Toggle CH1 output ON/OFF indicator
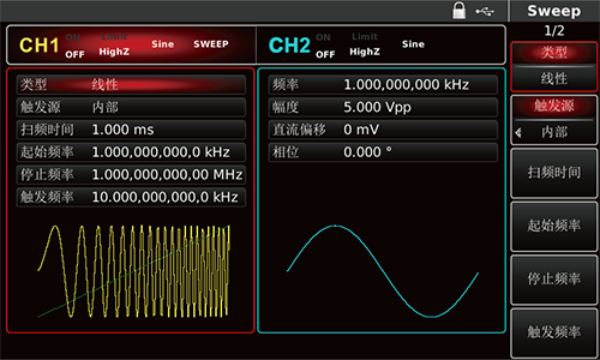600x360 pixels. [74, 46]
